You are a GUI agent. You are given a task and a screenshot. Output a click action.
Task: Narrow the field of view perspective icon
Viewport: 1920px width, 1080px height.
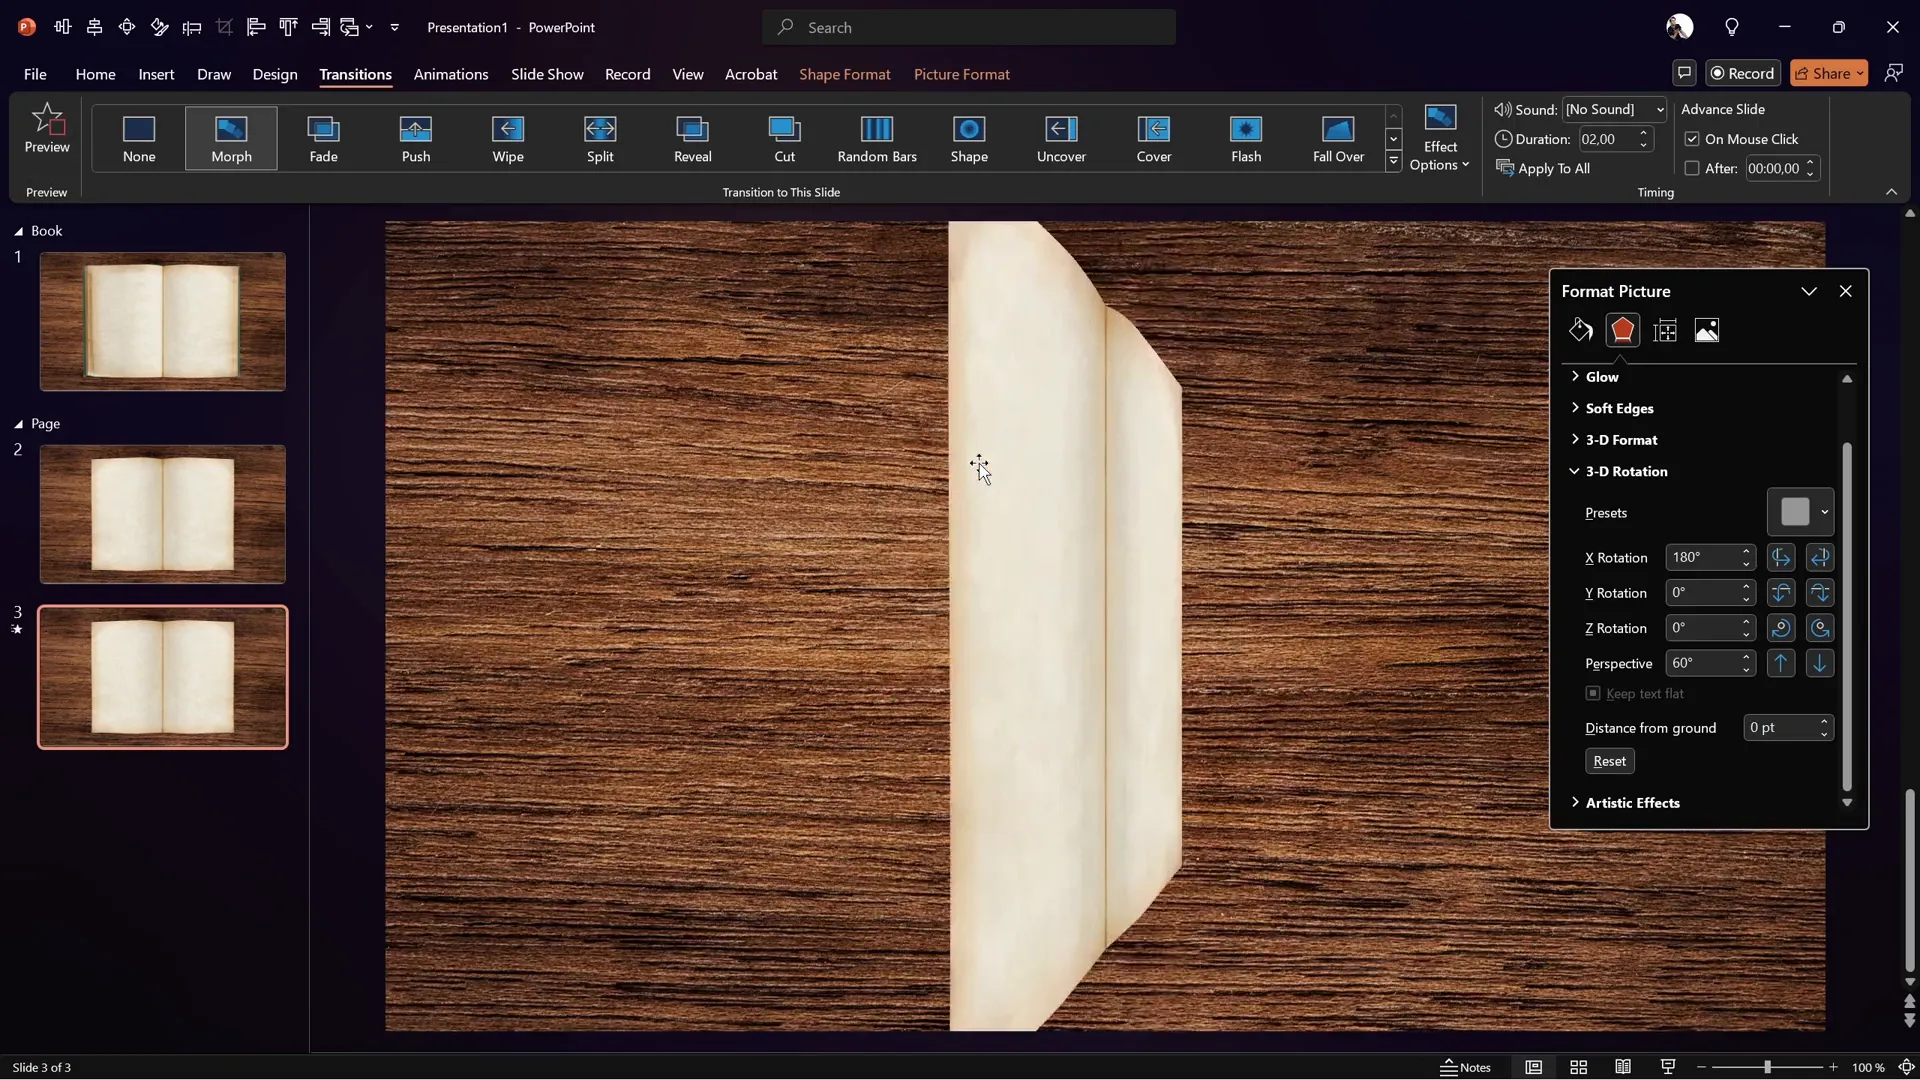[x=1781, y=663]
